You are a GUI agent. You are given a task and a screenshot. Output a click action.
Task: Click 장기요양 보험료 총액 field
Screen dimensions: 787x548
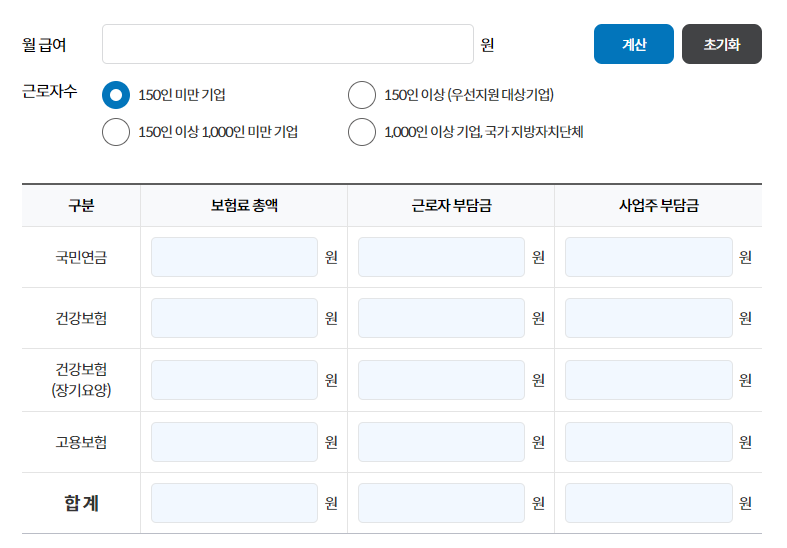coord(234,380)
